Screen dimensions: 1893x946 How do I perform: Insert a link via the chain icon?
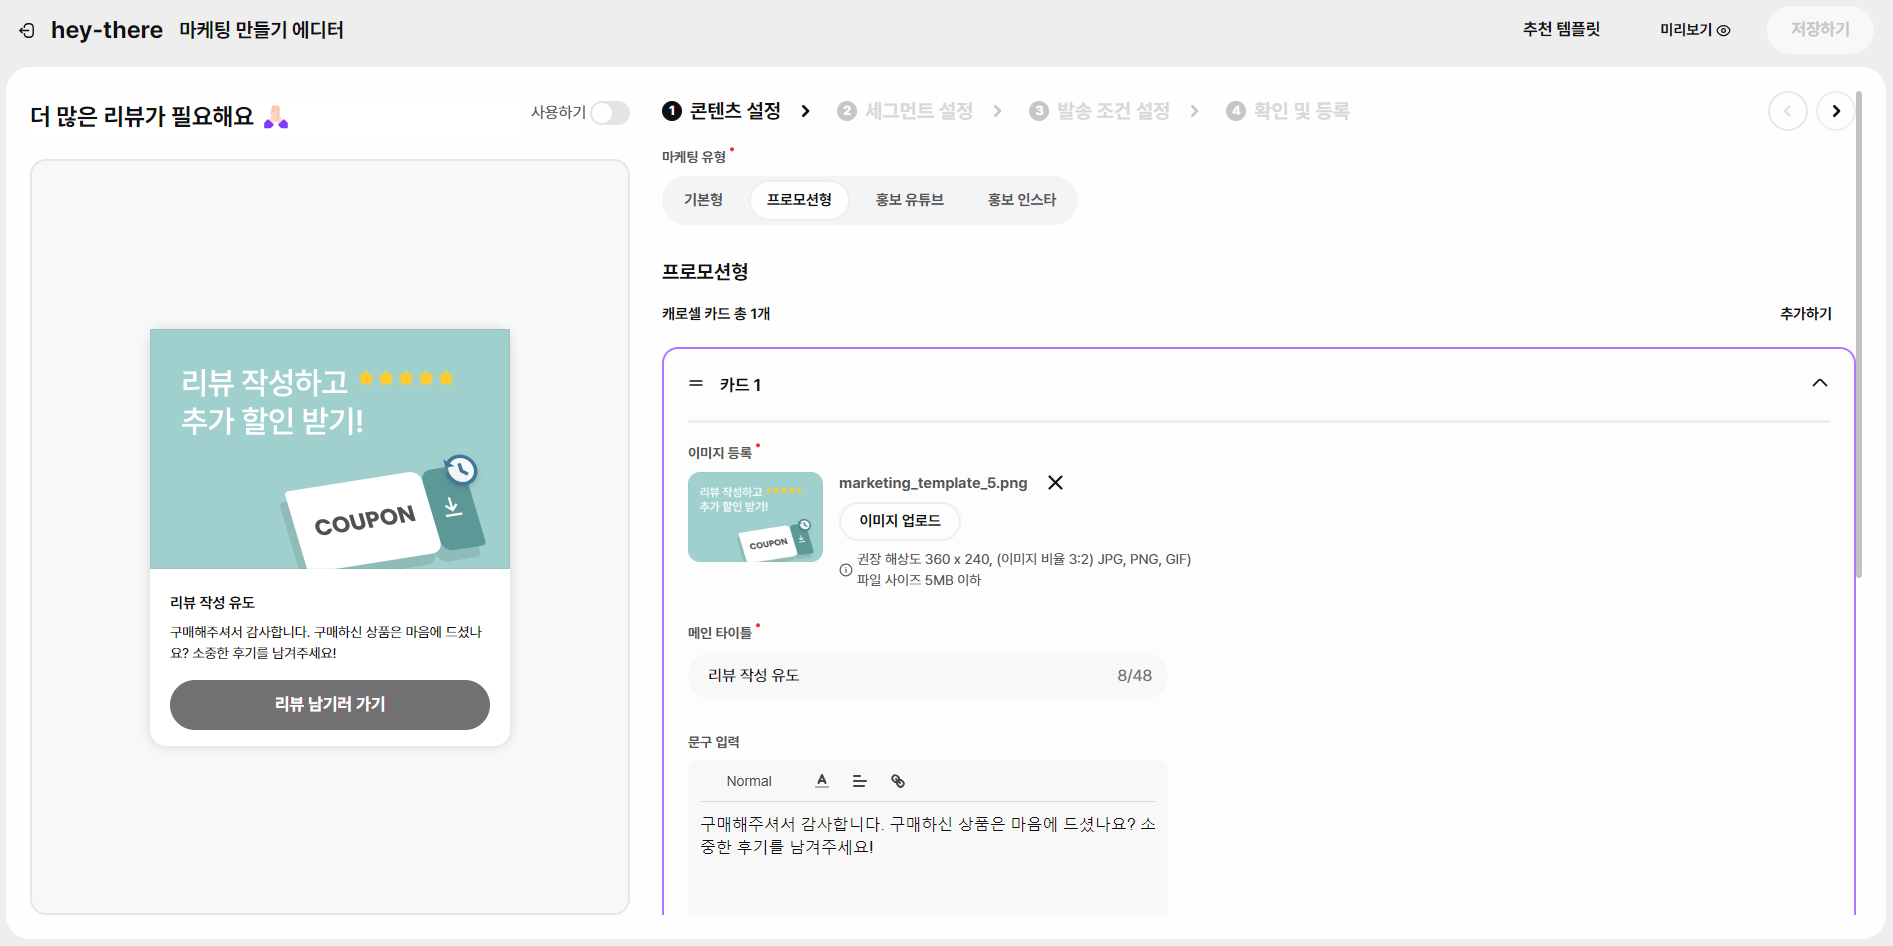click(x=898, y=781)
